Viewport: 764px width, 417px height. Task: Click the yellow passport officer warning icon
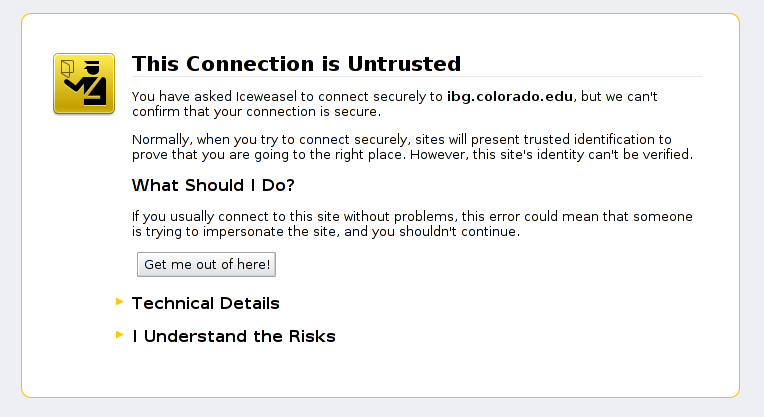(x=84, y=84)
